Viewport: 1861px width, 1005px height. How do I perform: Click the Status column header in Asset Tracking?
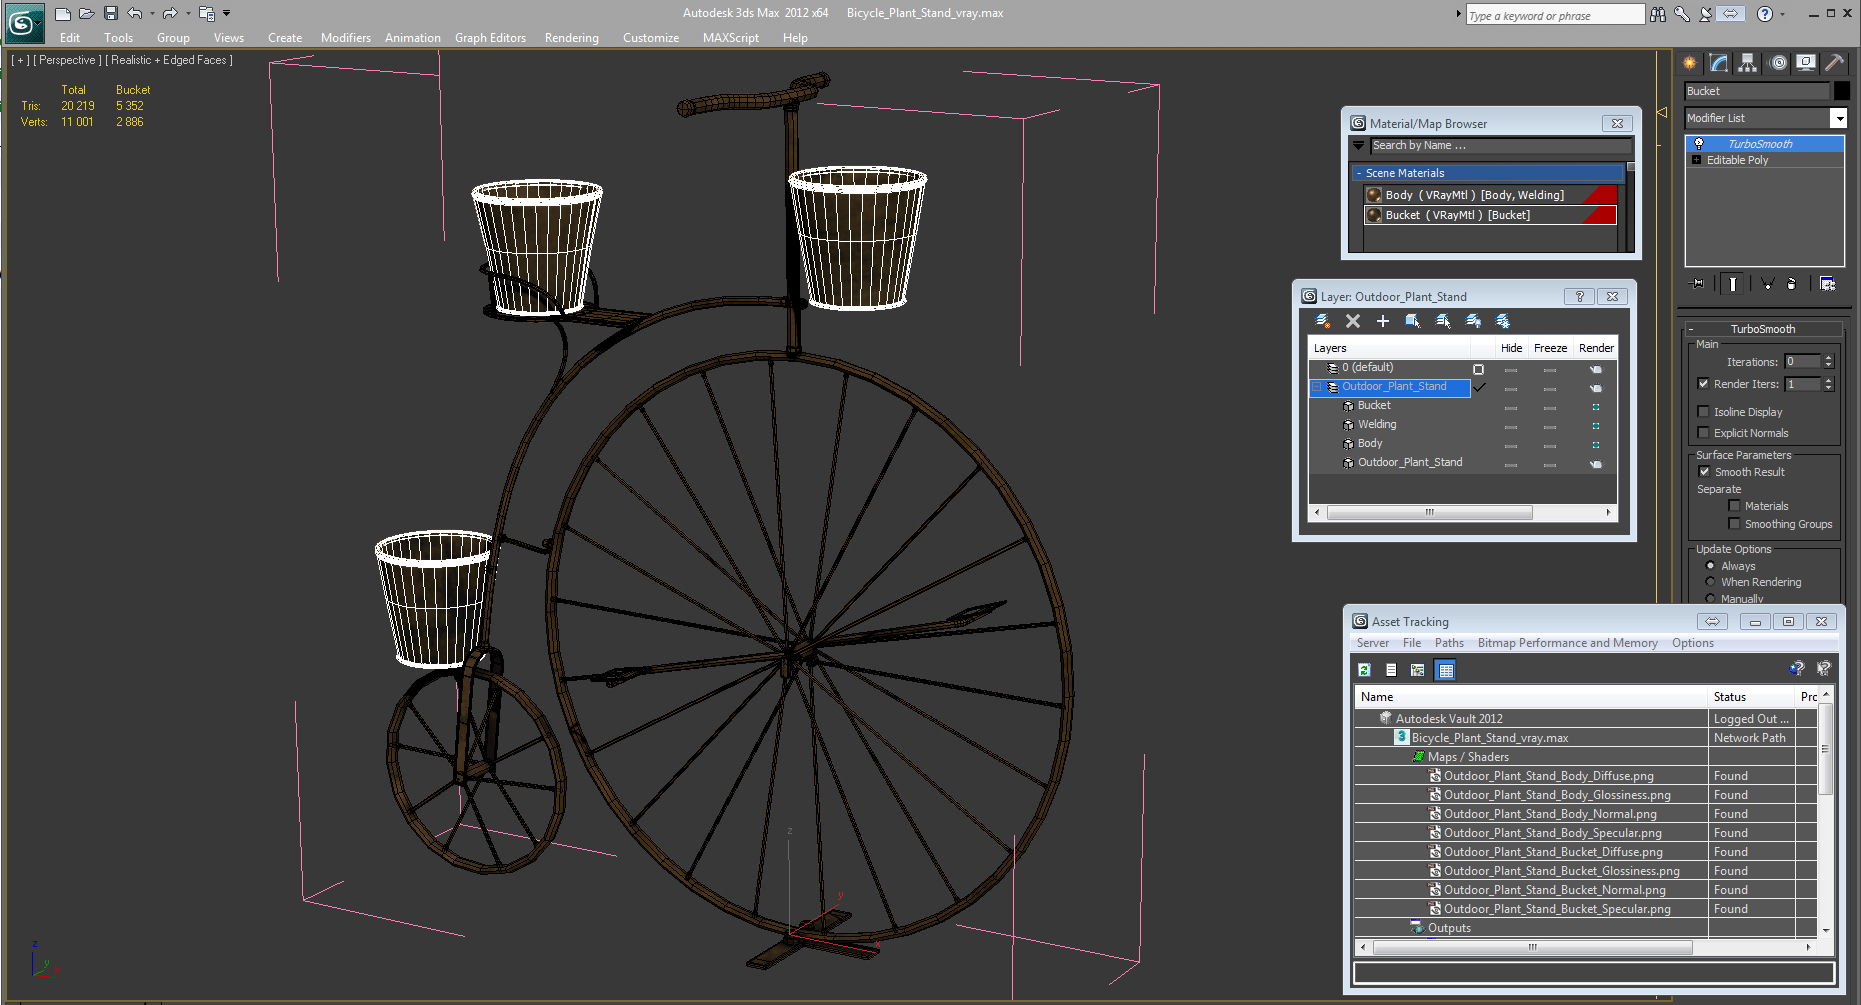1752,697
